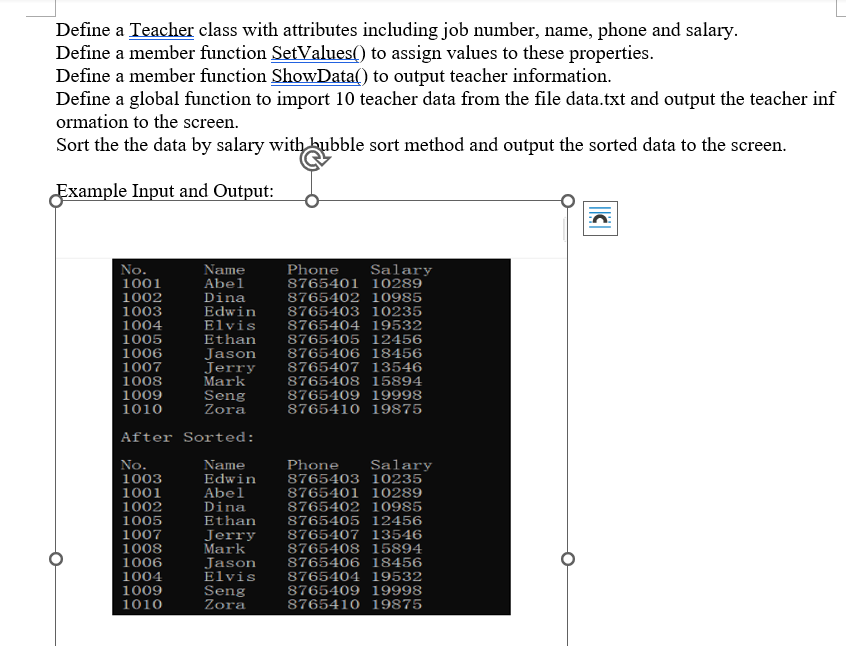Select the underlined word Teacher
The image size is (846, 646).
[162, 29]
